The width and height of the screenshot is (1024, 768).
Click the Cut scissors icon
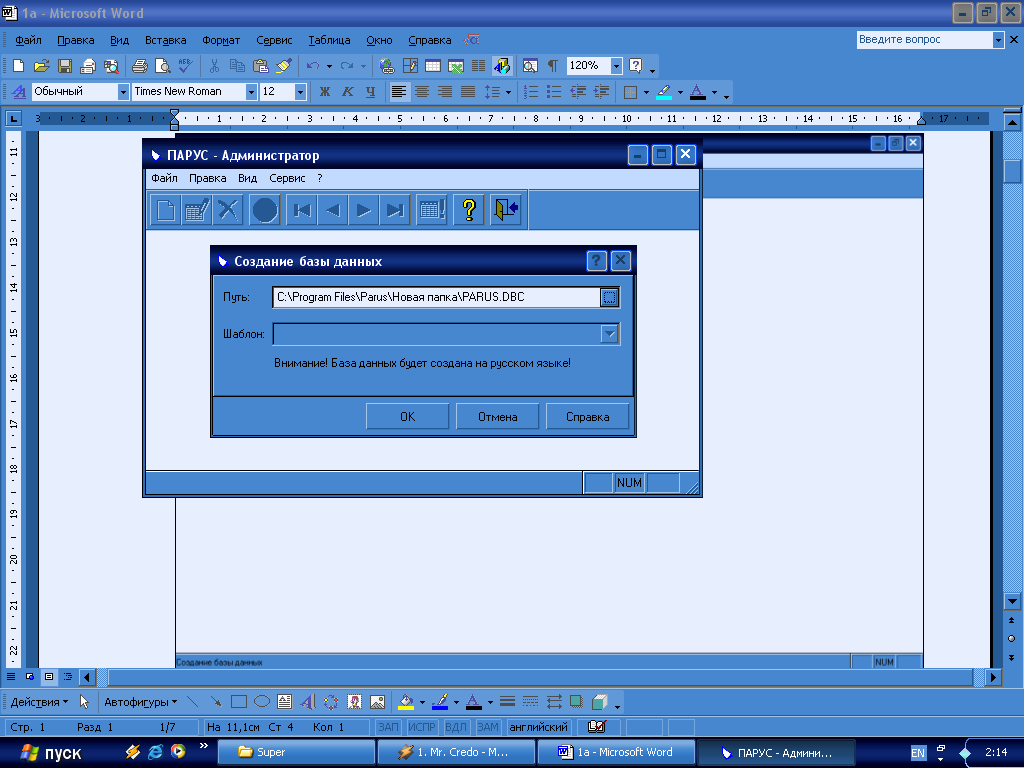pos(214,65)
